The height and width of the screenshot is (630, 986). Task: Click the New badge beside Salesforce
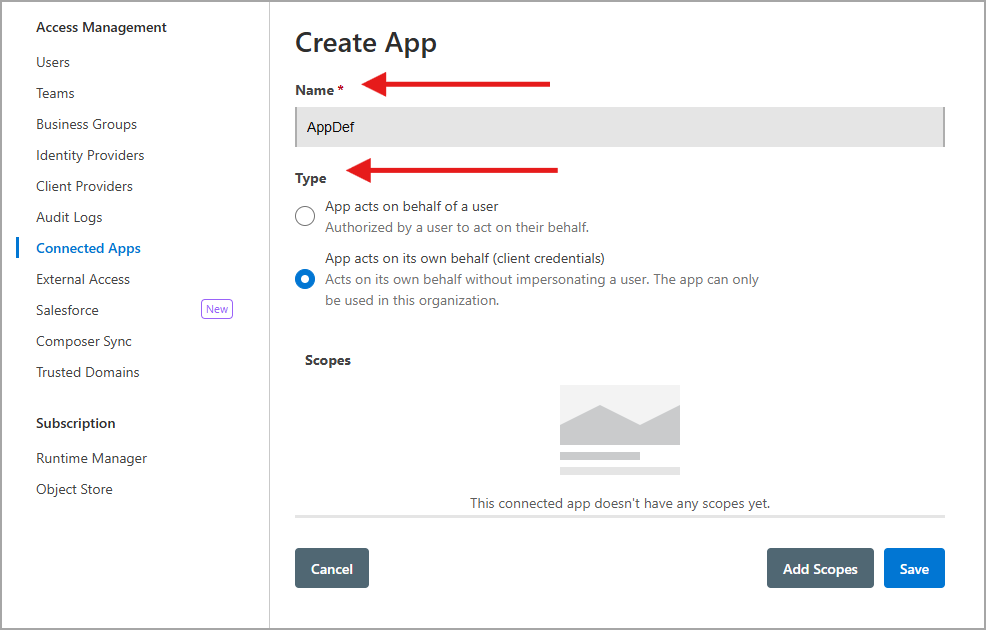[x=217, y=310]
